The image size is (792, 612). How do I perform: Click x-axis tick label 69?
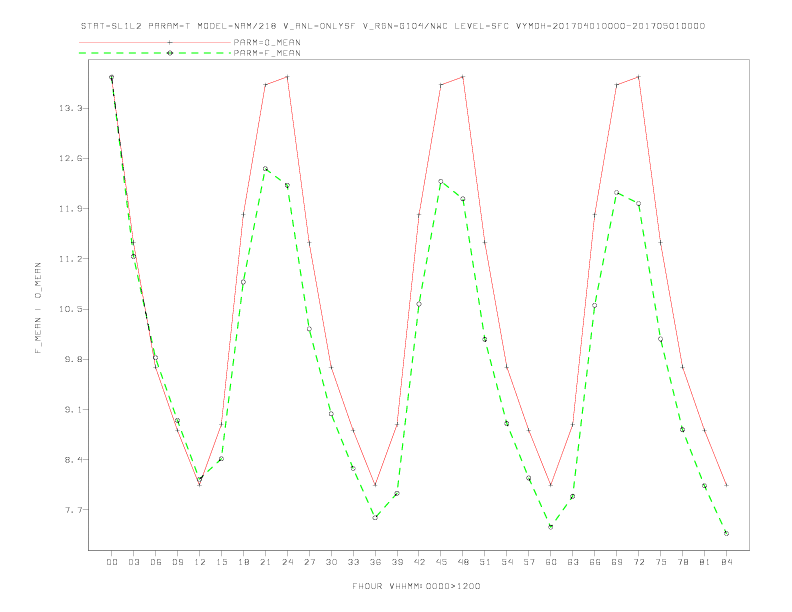click(617, 562)
